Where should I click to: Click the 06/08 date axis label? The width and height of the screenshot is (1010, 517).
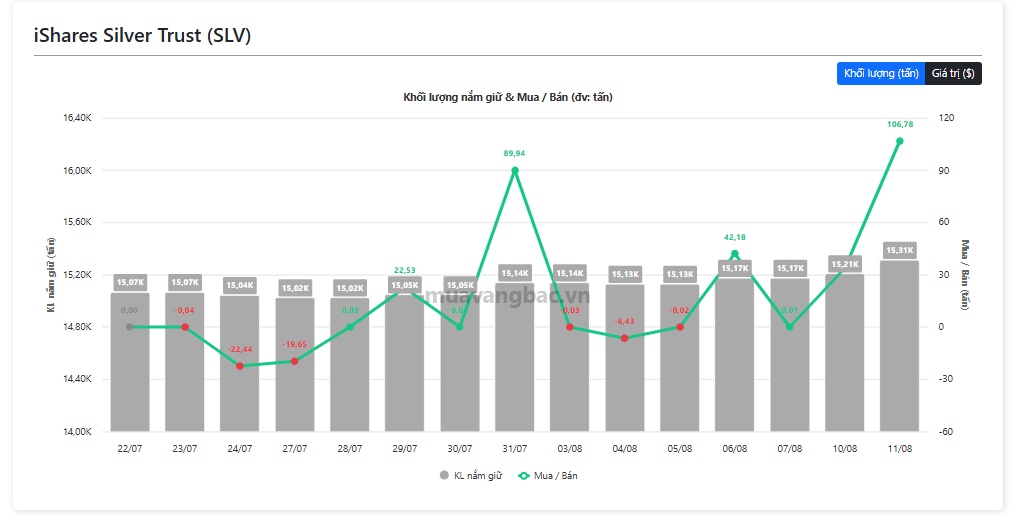tap(734, 449)
